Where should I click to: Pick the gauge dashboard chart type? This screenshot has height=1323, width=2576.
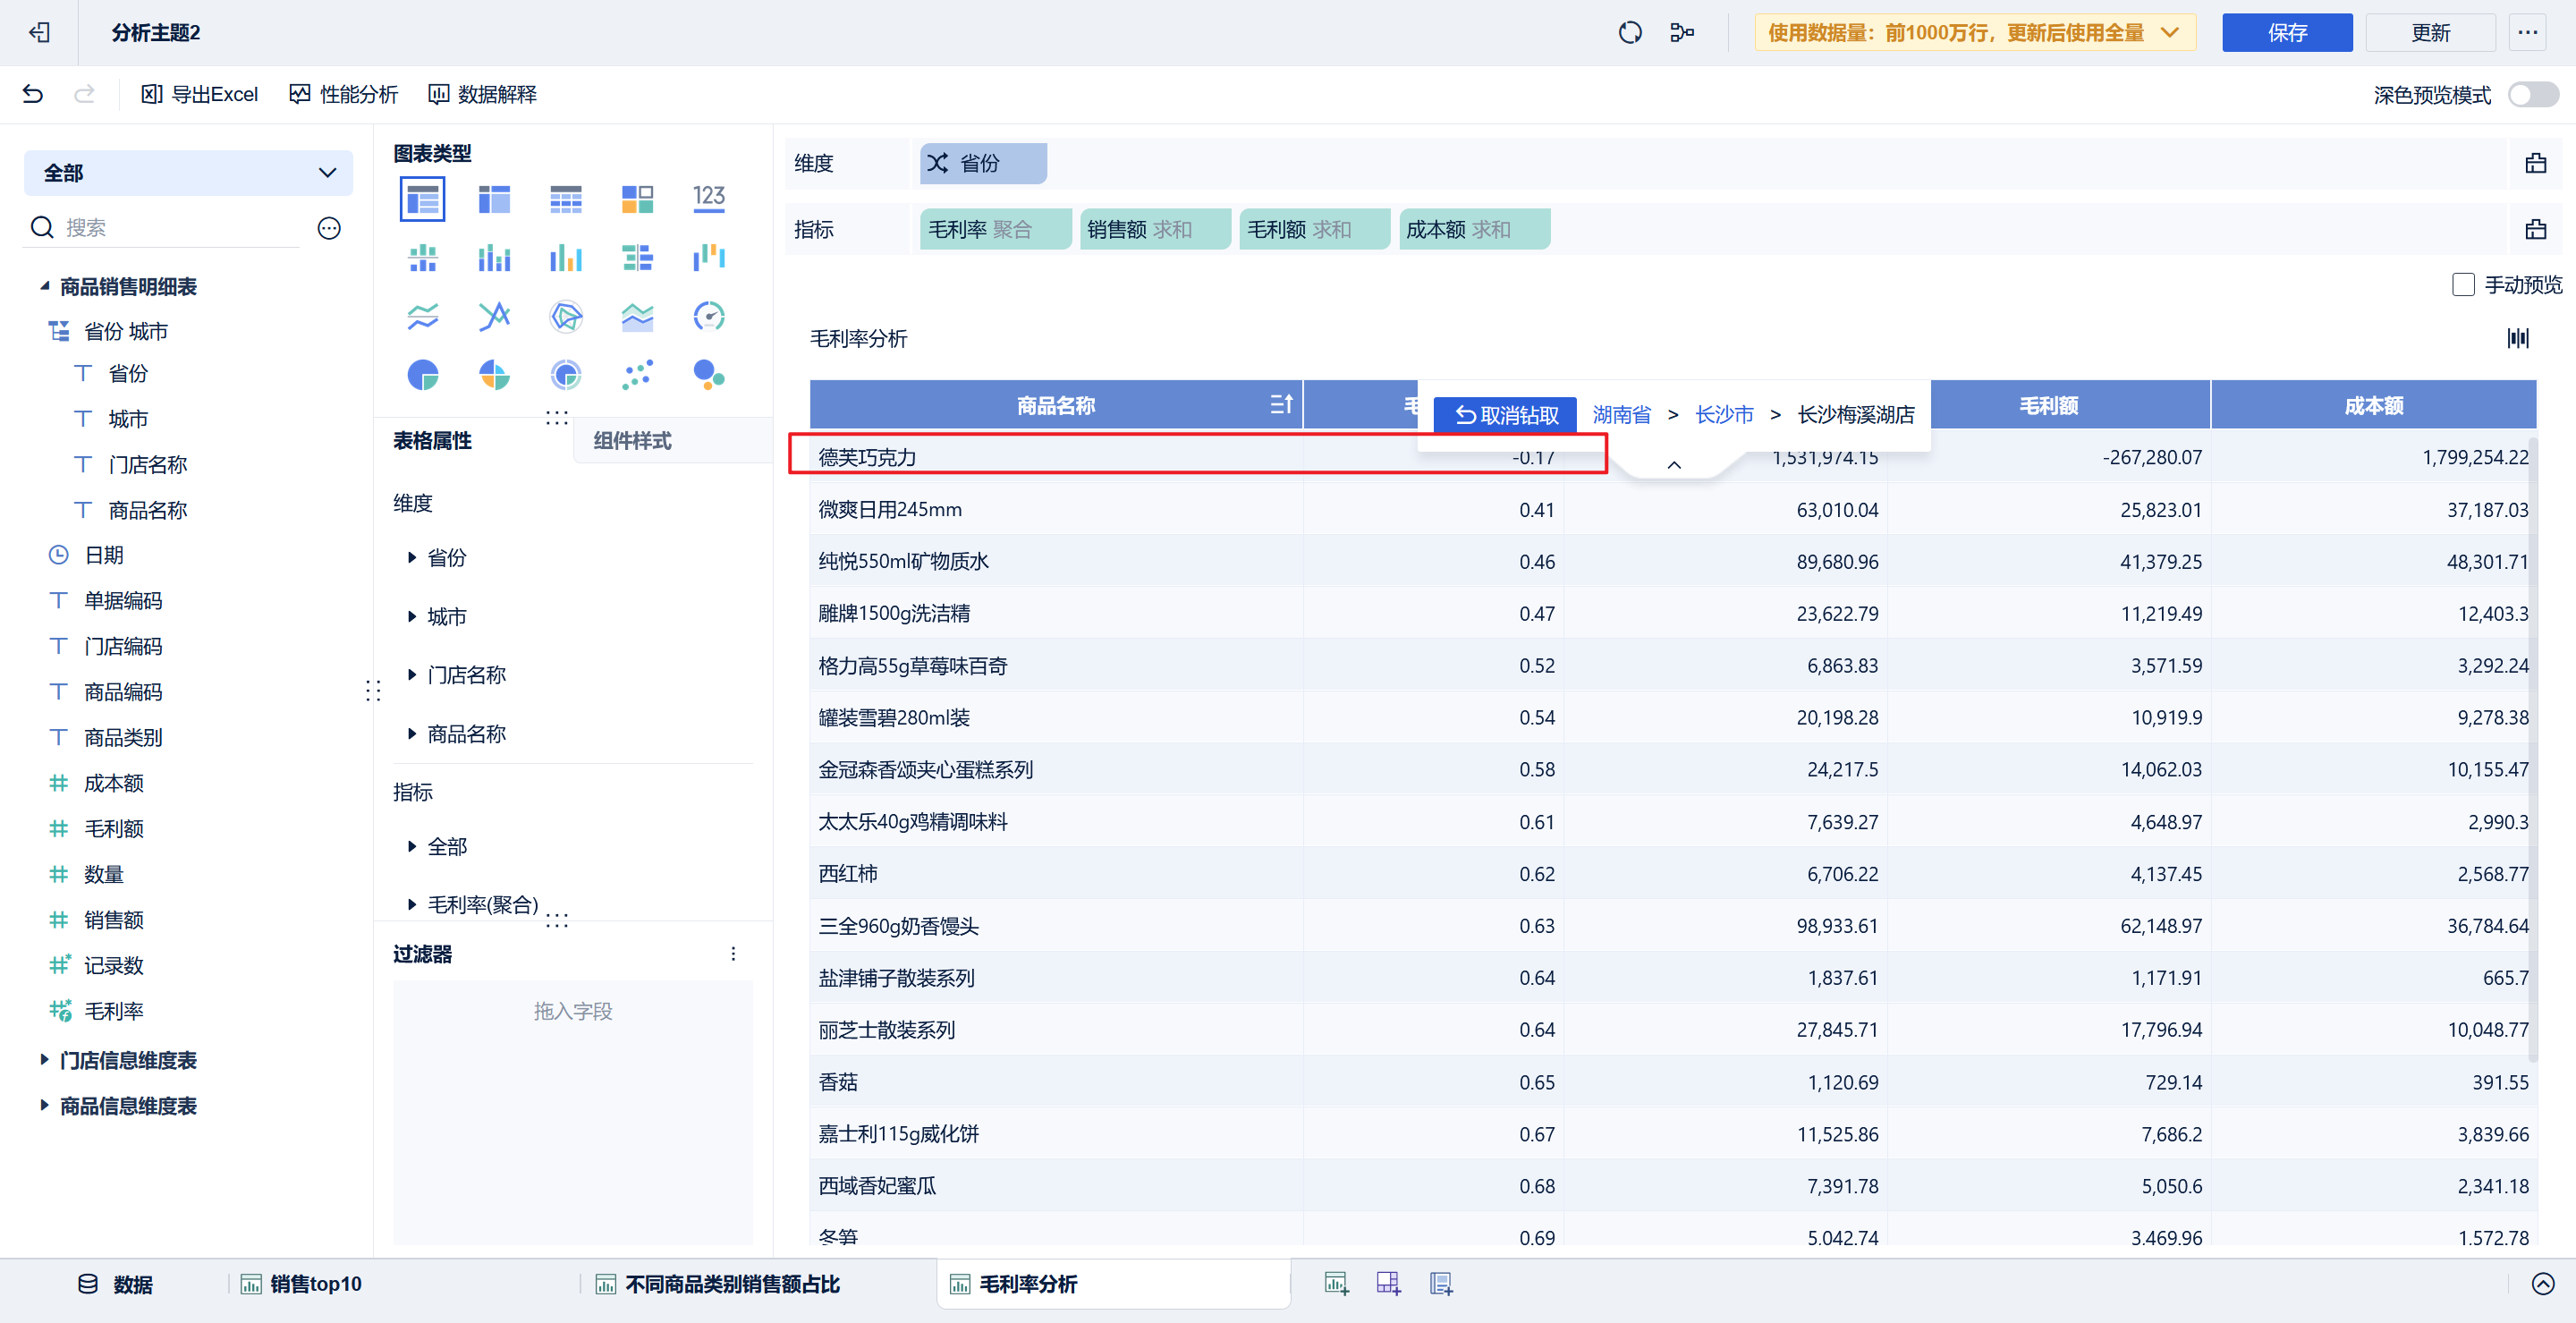[708, 317]
